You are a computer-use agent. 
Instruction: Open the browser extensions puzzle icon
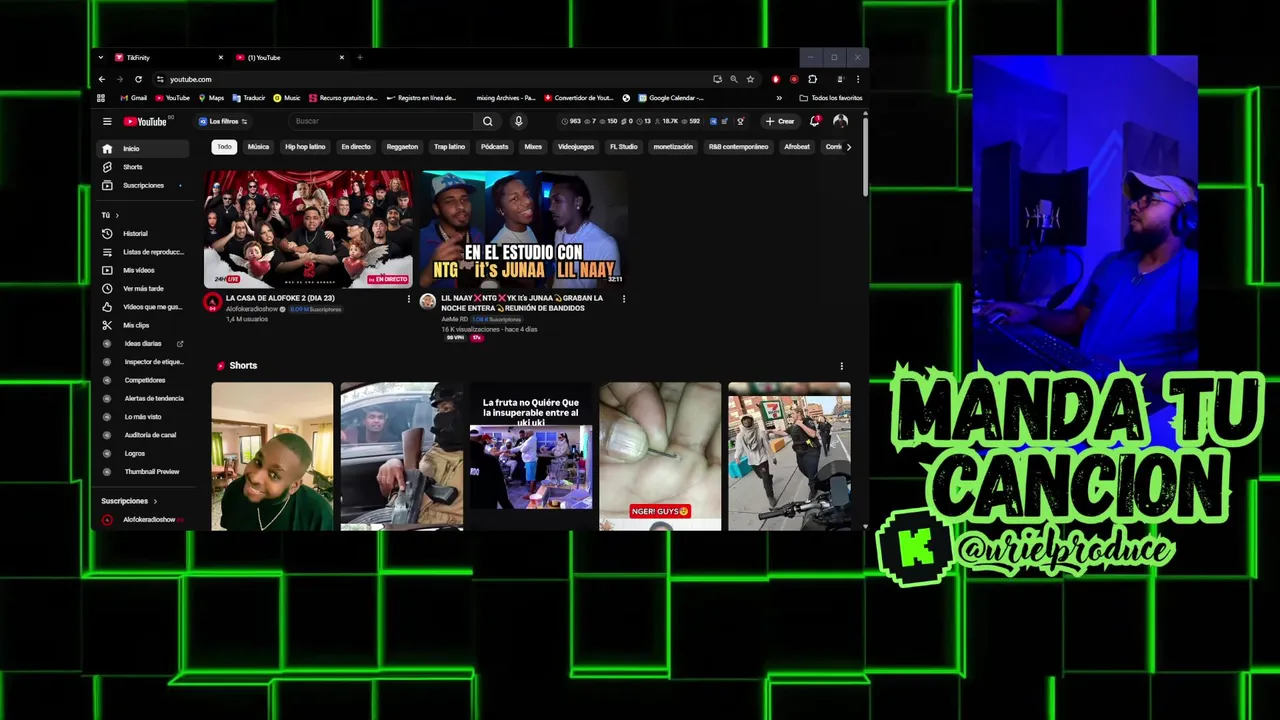pos(812,79)
